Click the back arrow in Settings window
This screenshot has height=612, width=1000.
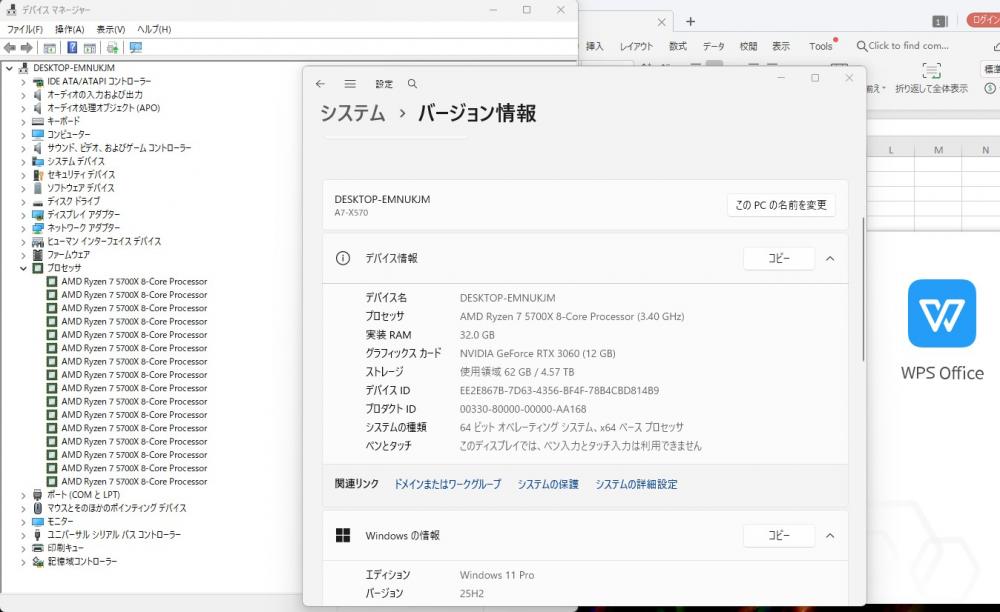coord(320,84)
